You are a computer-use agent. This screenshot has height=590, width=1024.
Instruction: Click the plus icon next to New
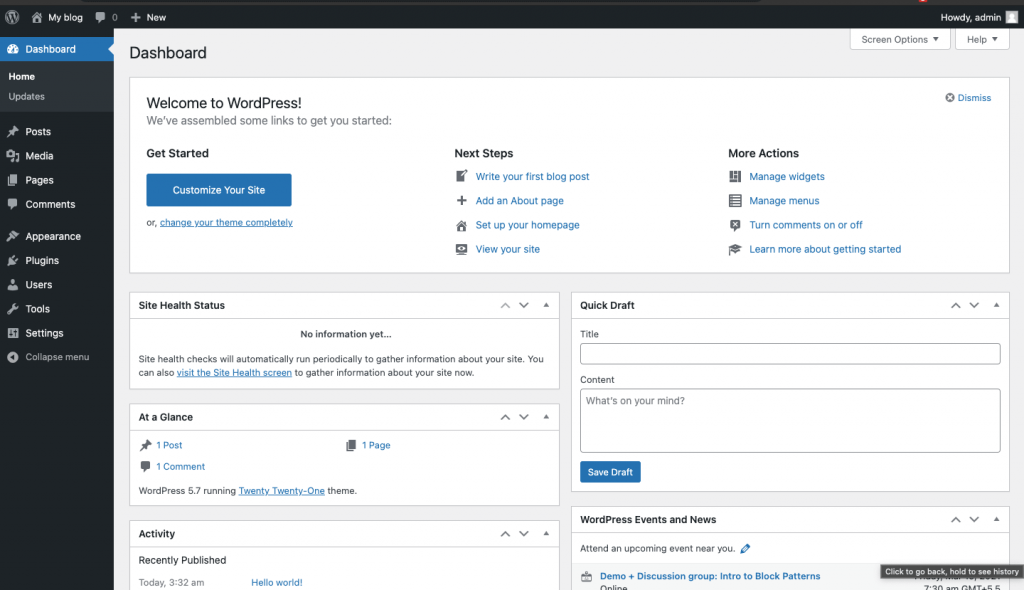[136, 18]
